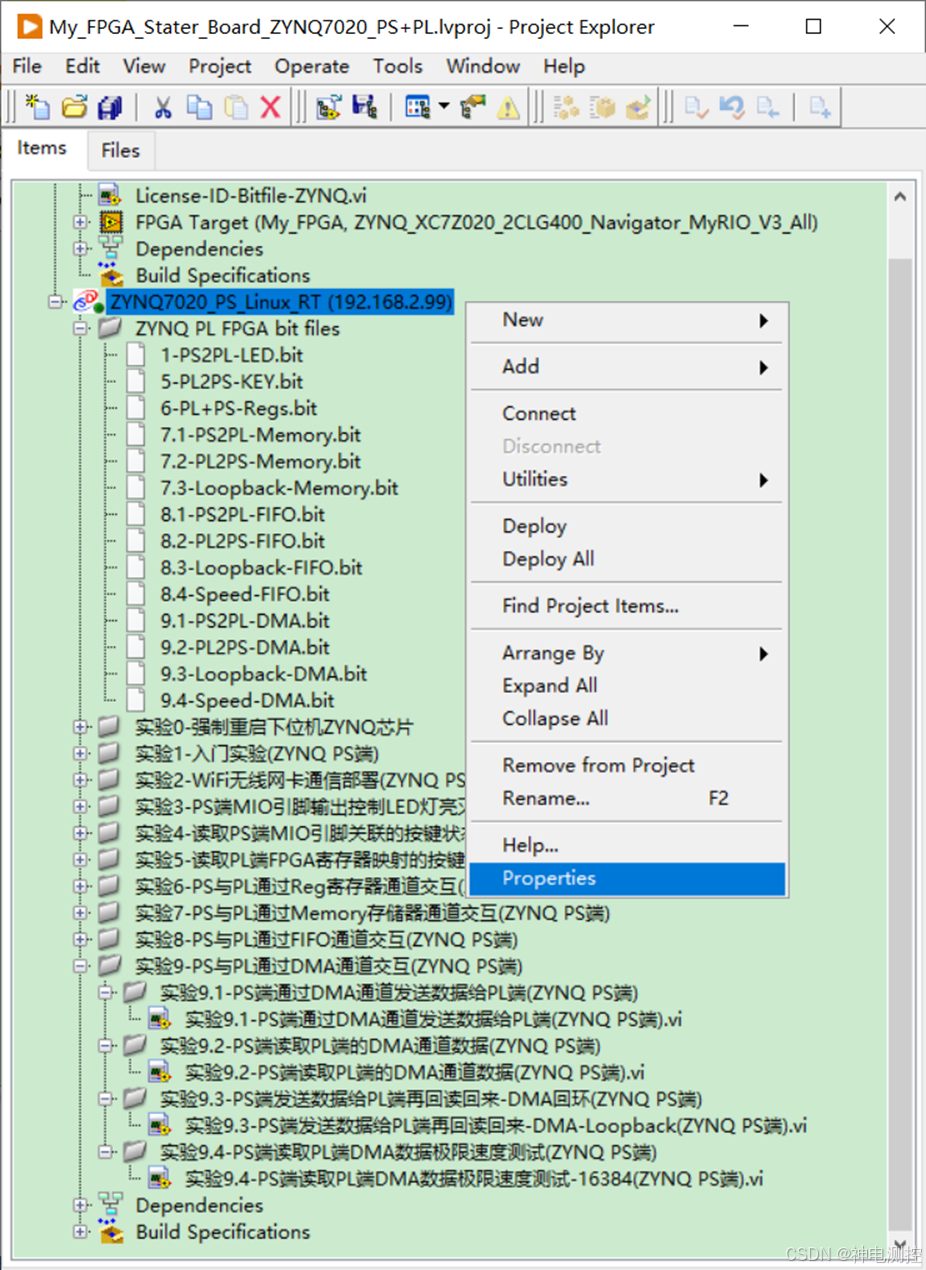This screenshot has width=926, height=1270.
Task: Click the Paste toolbar icon
Action: 236,107
